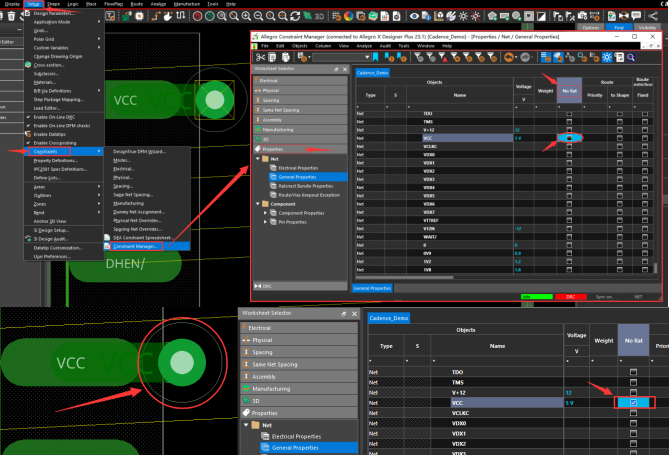Click the refresh arrows icon in Allegro toolbar
The height and width of the screenshot is (455, 669).
pyautogui.click(x=295, y=16)
